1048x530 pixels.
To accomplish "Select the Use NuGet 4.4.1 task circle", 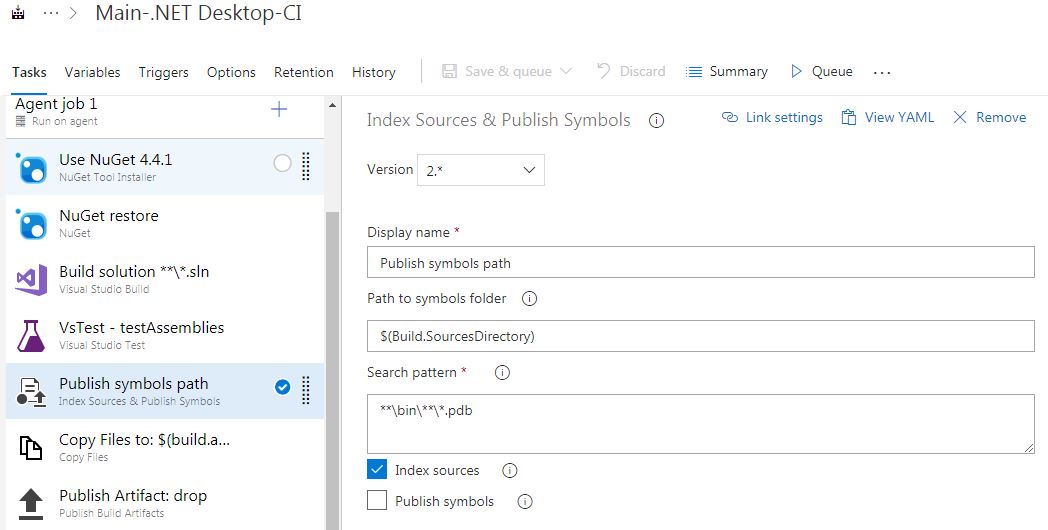I will coord(283,163).
